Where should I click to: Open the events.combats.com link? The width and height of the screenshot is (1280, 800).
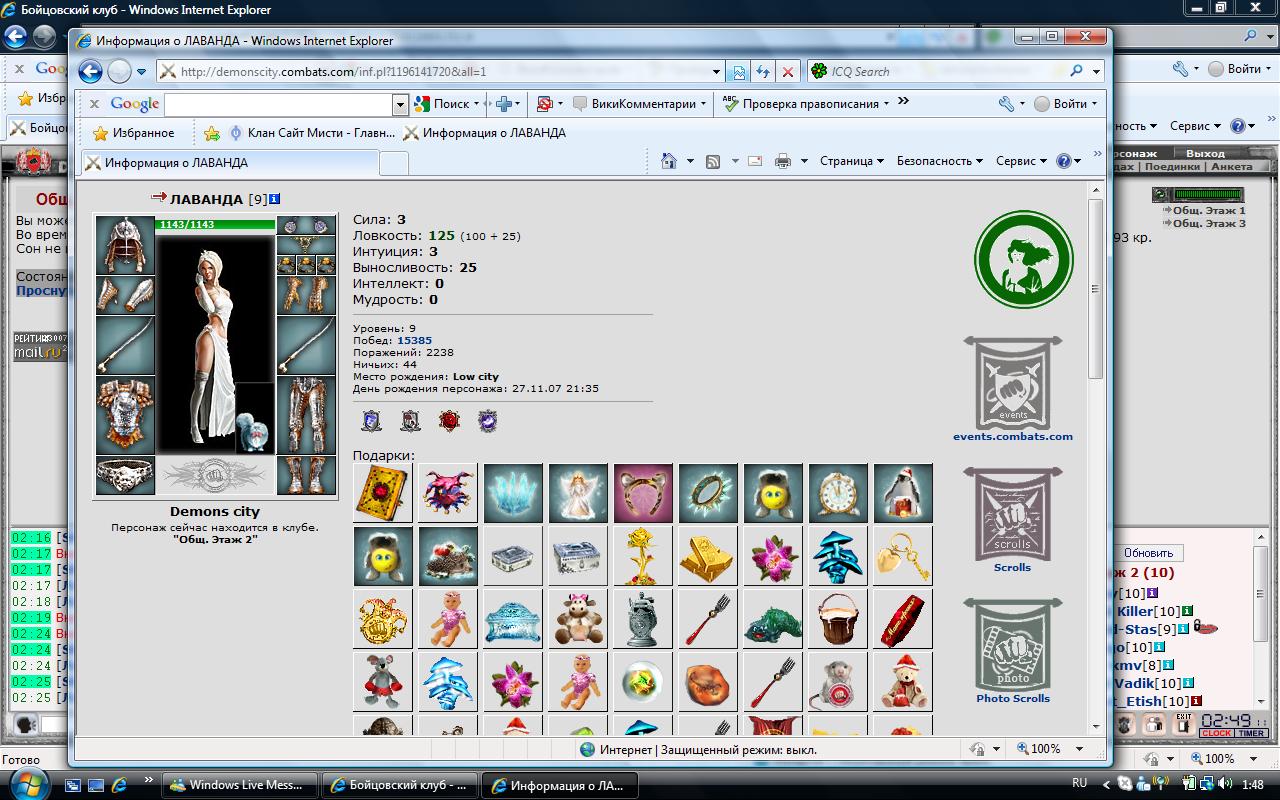click(1012, 436)
